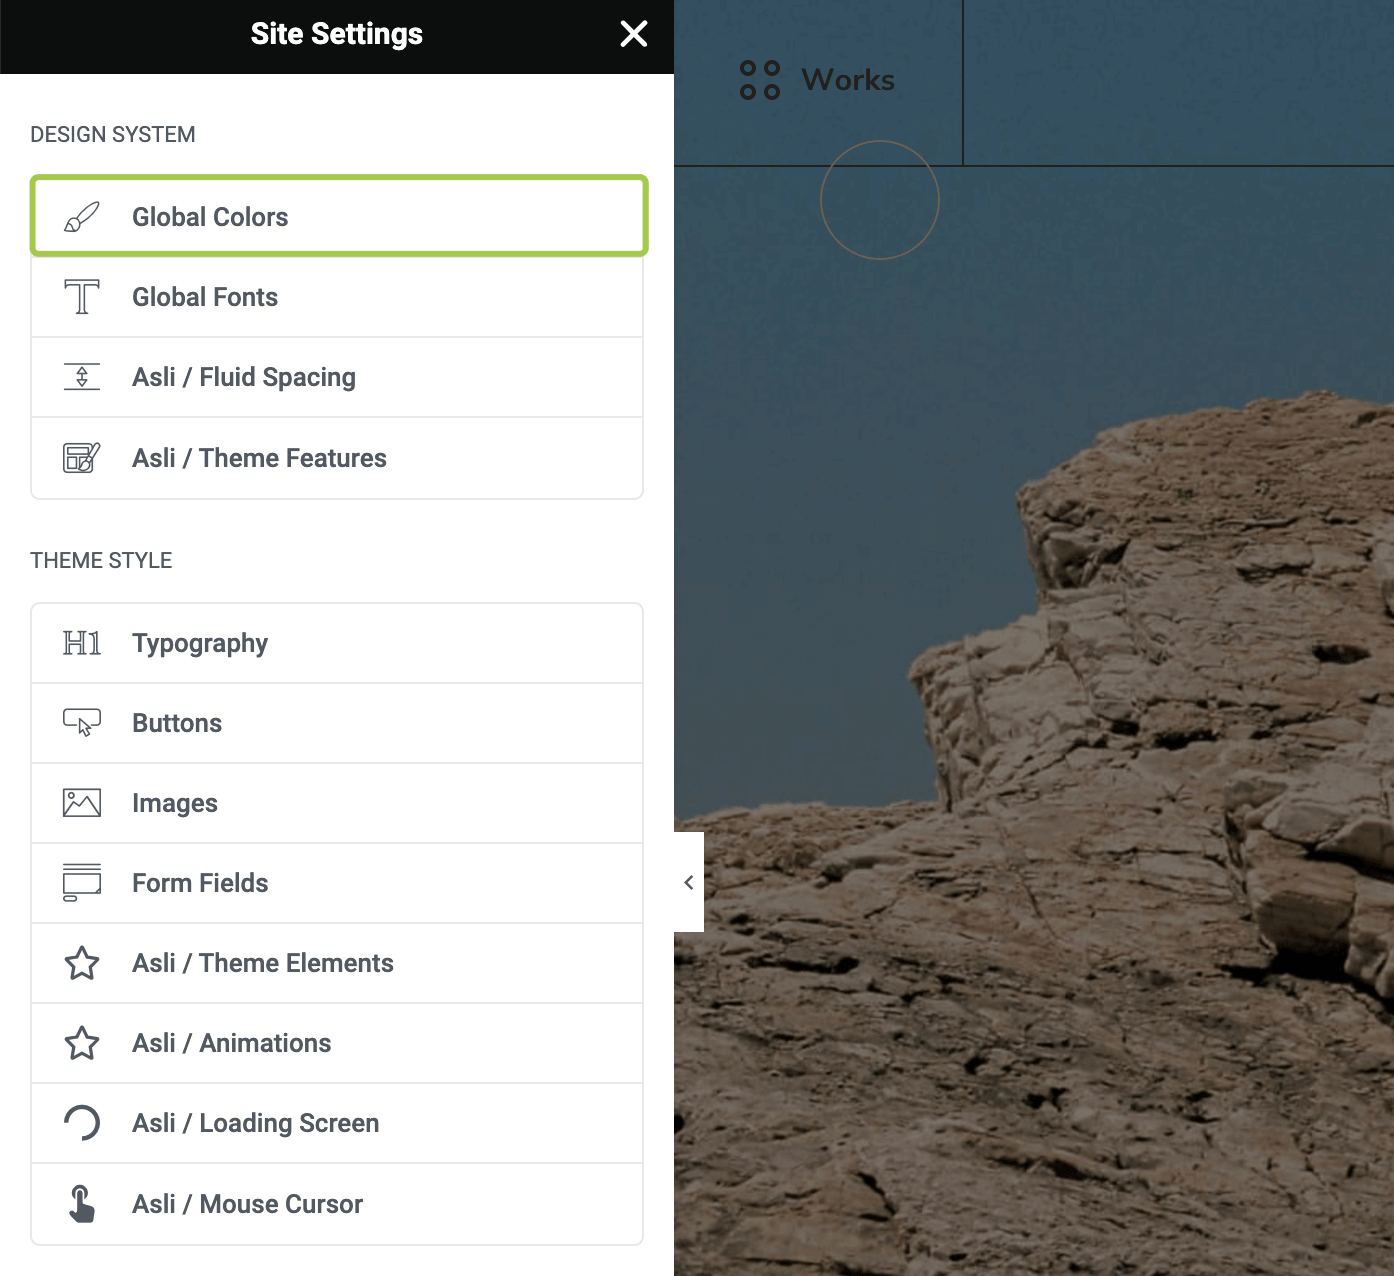Click the Fluid Spacing arrows icon
The width and height of the screenshot is (1394, 1276).
point(82,377)
